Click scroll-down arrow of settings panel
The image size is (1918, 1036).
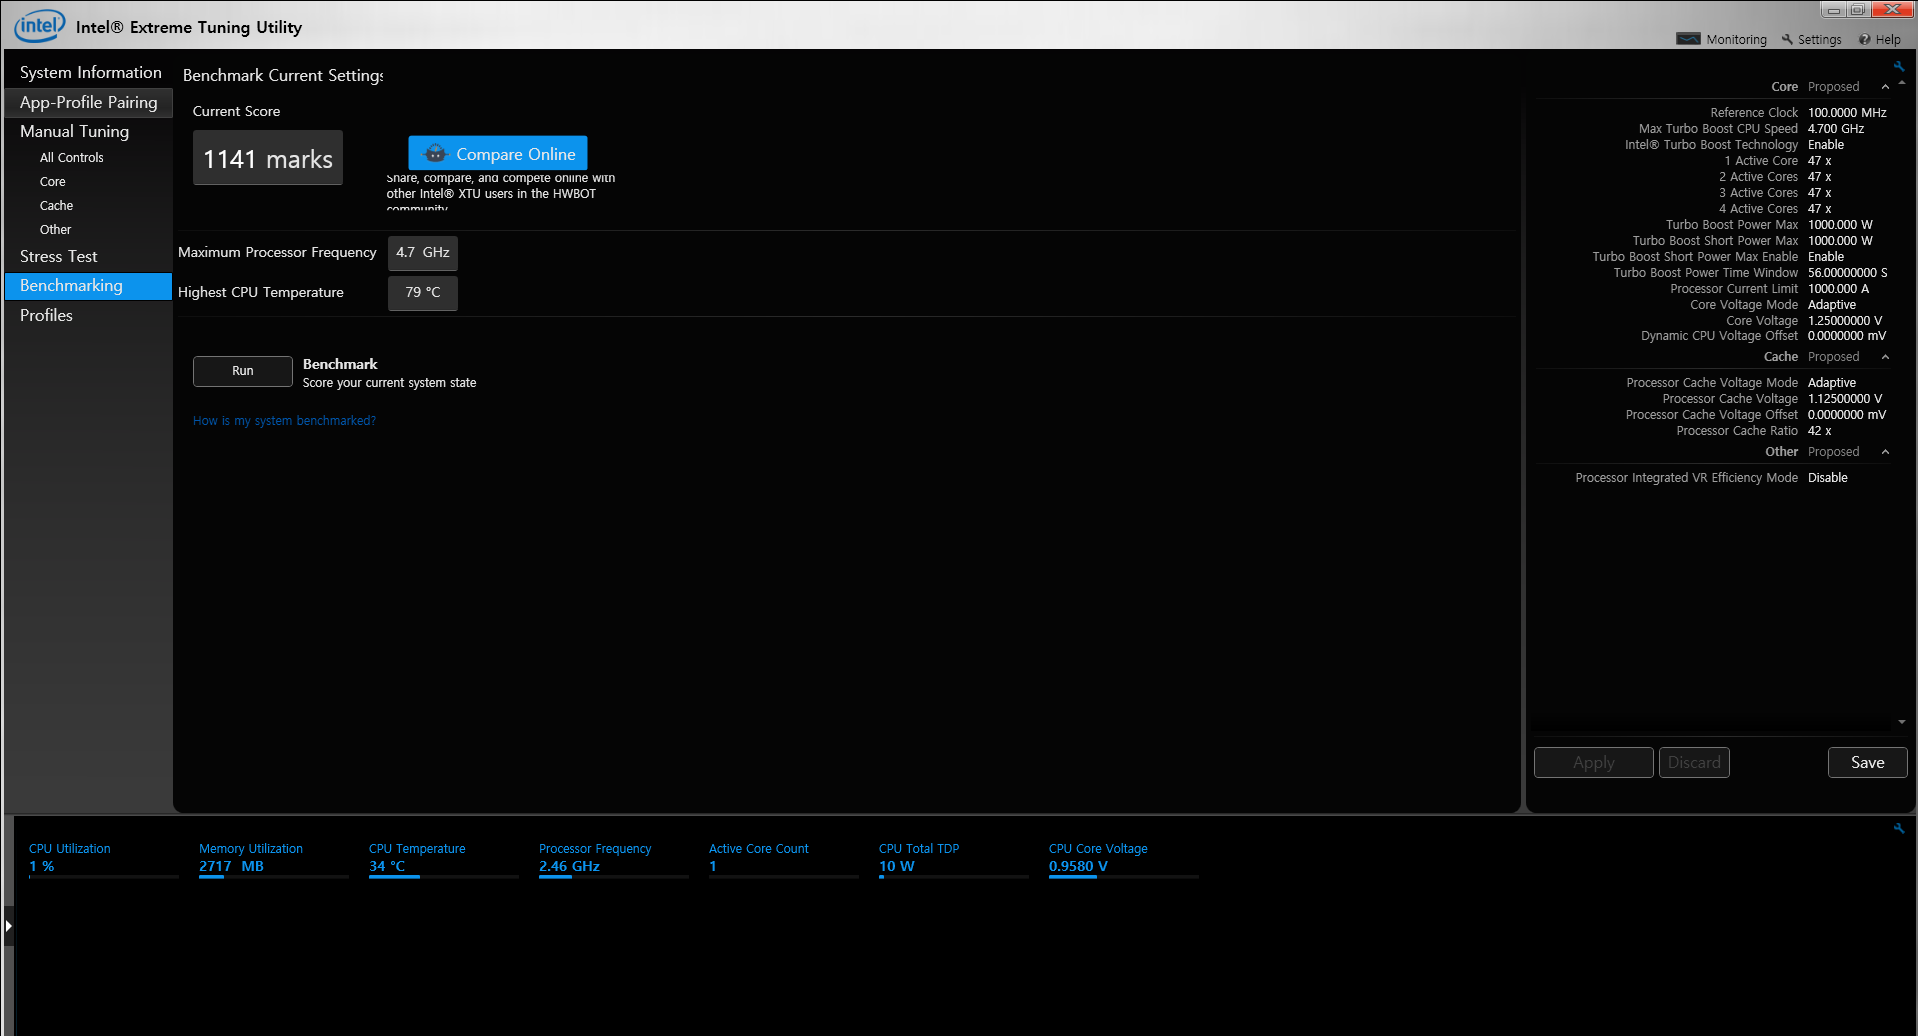(1902, 722)
